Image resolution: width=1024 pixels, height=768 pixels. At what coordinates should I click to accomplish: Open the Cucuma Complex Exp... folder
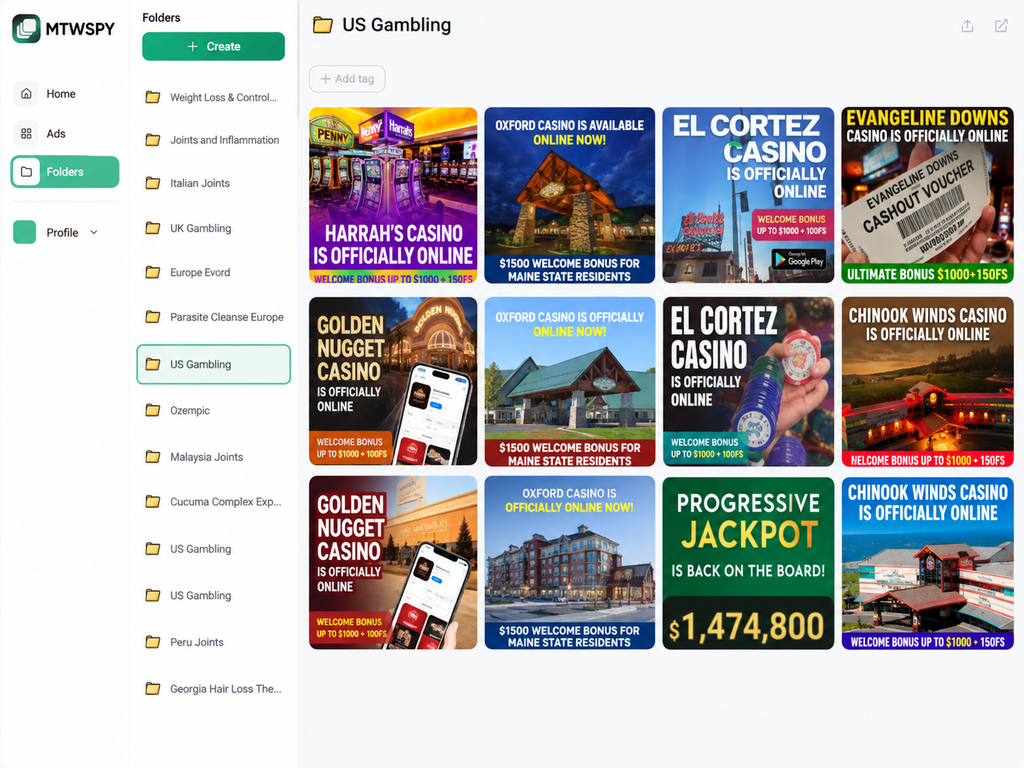click(214, 502)
